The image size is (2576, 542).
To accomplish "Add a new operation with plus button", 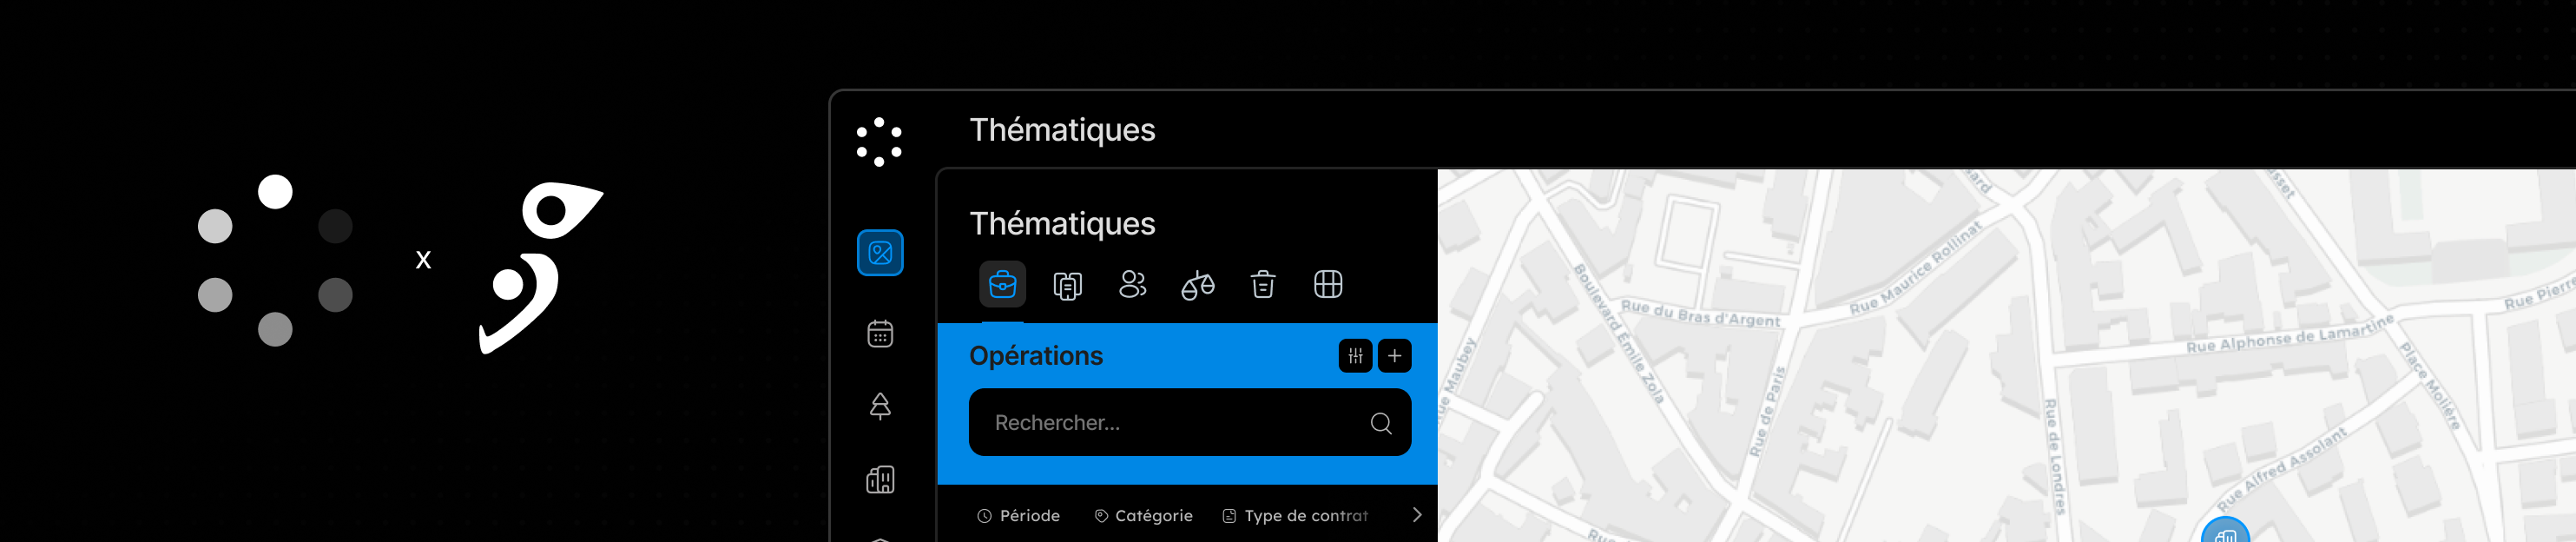I will pyautogui.click(x=1394, y=356).
